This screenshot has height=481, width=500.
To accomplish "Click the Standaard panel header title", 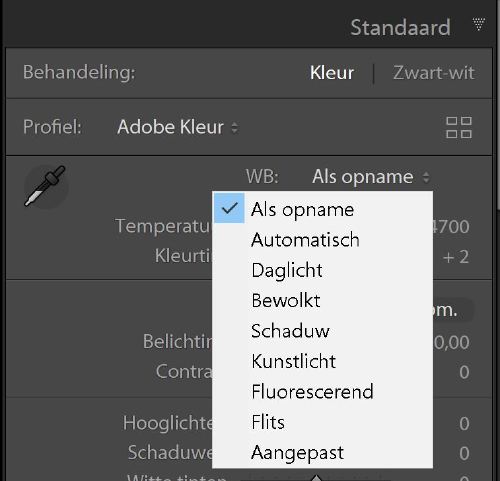I will point(400,27).
